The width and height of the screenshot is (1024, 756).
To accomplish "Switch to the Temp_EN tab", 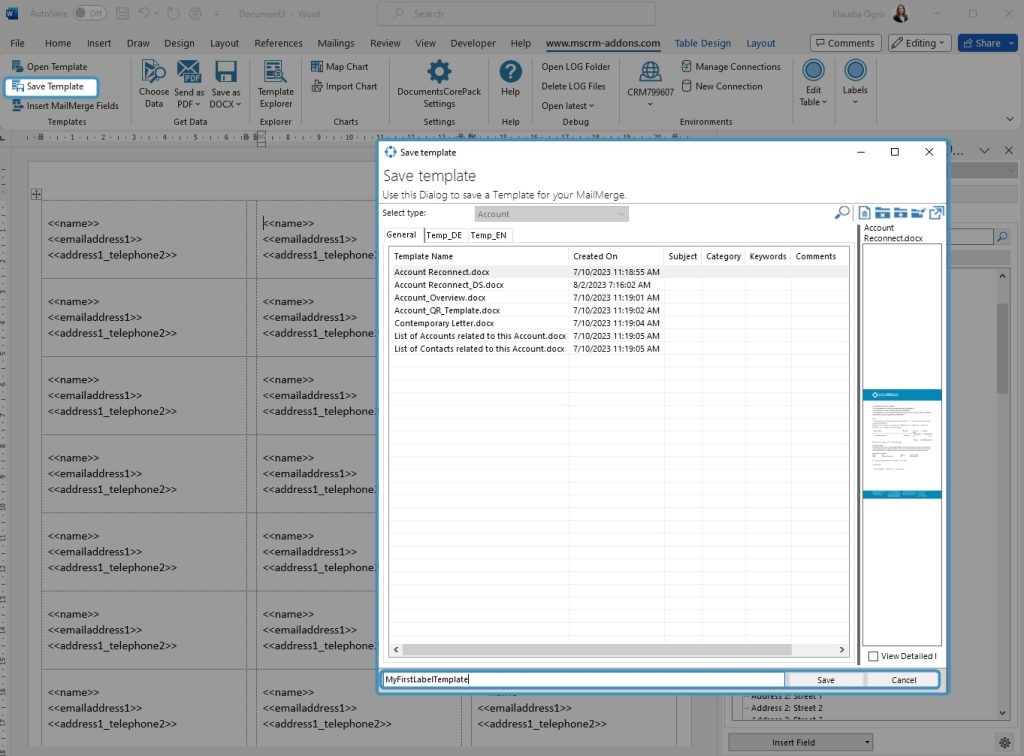I will 488,235.
